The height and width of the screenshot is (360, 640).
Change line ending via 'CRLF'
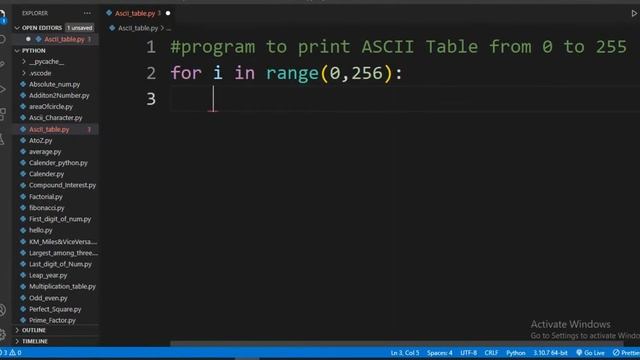coord(491,353)
